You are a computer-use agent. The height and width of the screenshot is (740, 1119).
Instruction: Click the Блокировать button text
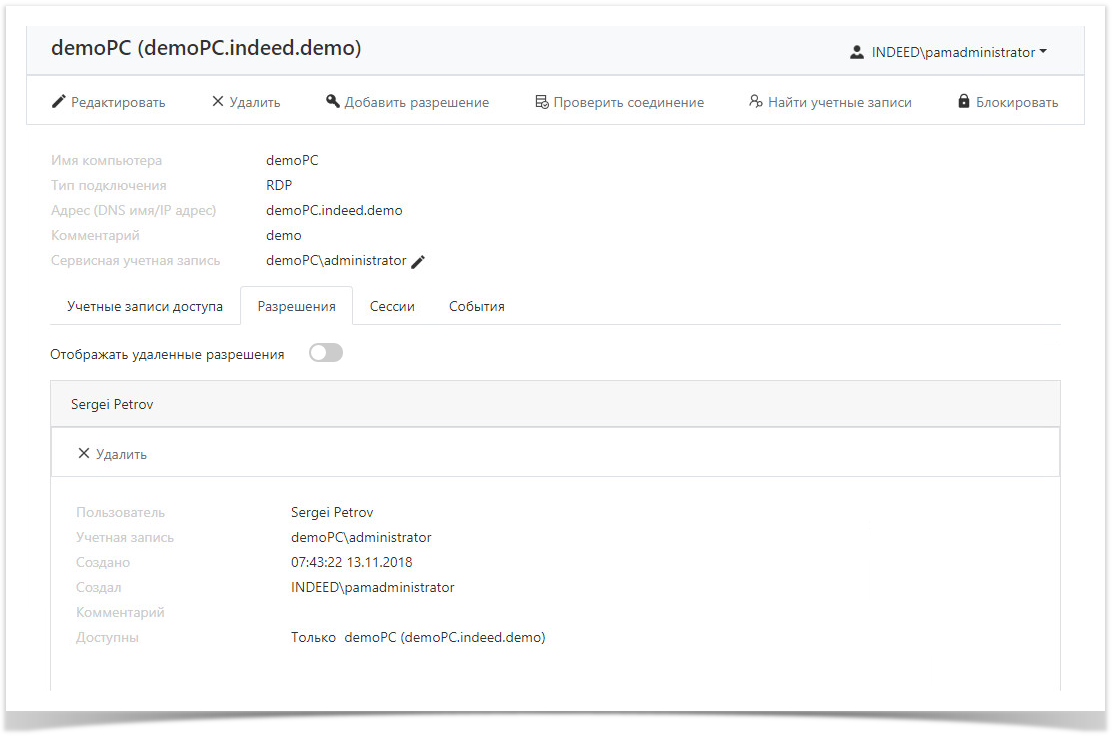pyautogui.click(x=1016, y=102)
